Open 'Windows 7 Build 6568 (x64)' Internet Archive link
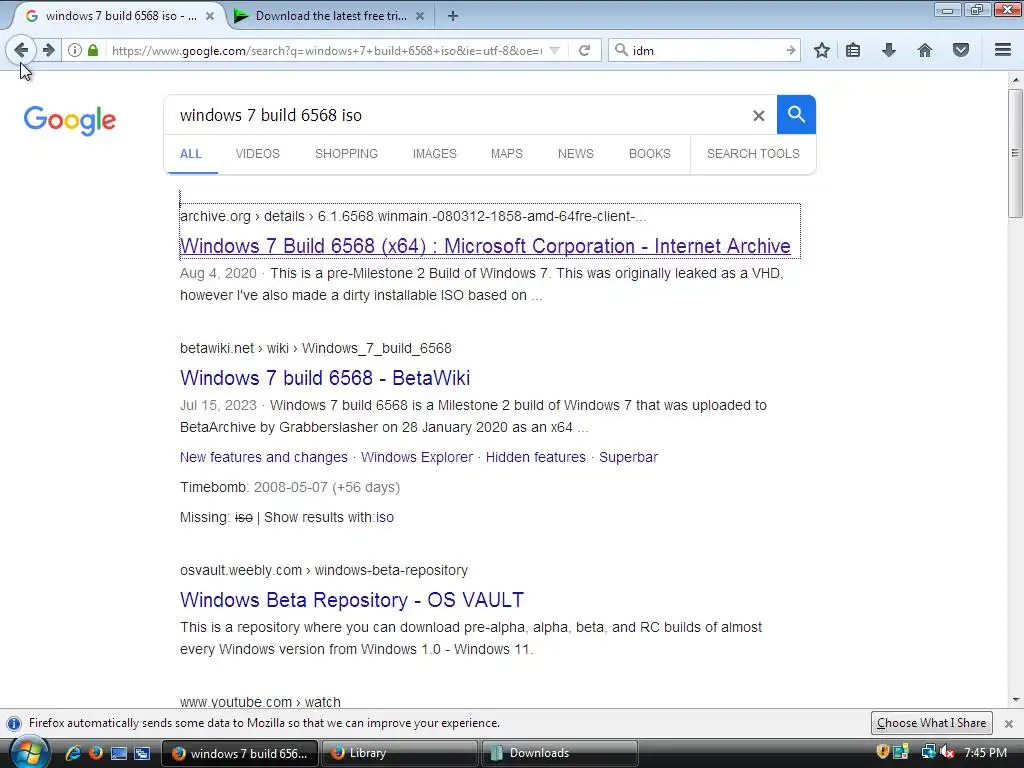This screenshot has width=1024, height=768. click(485, 246)
